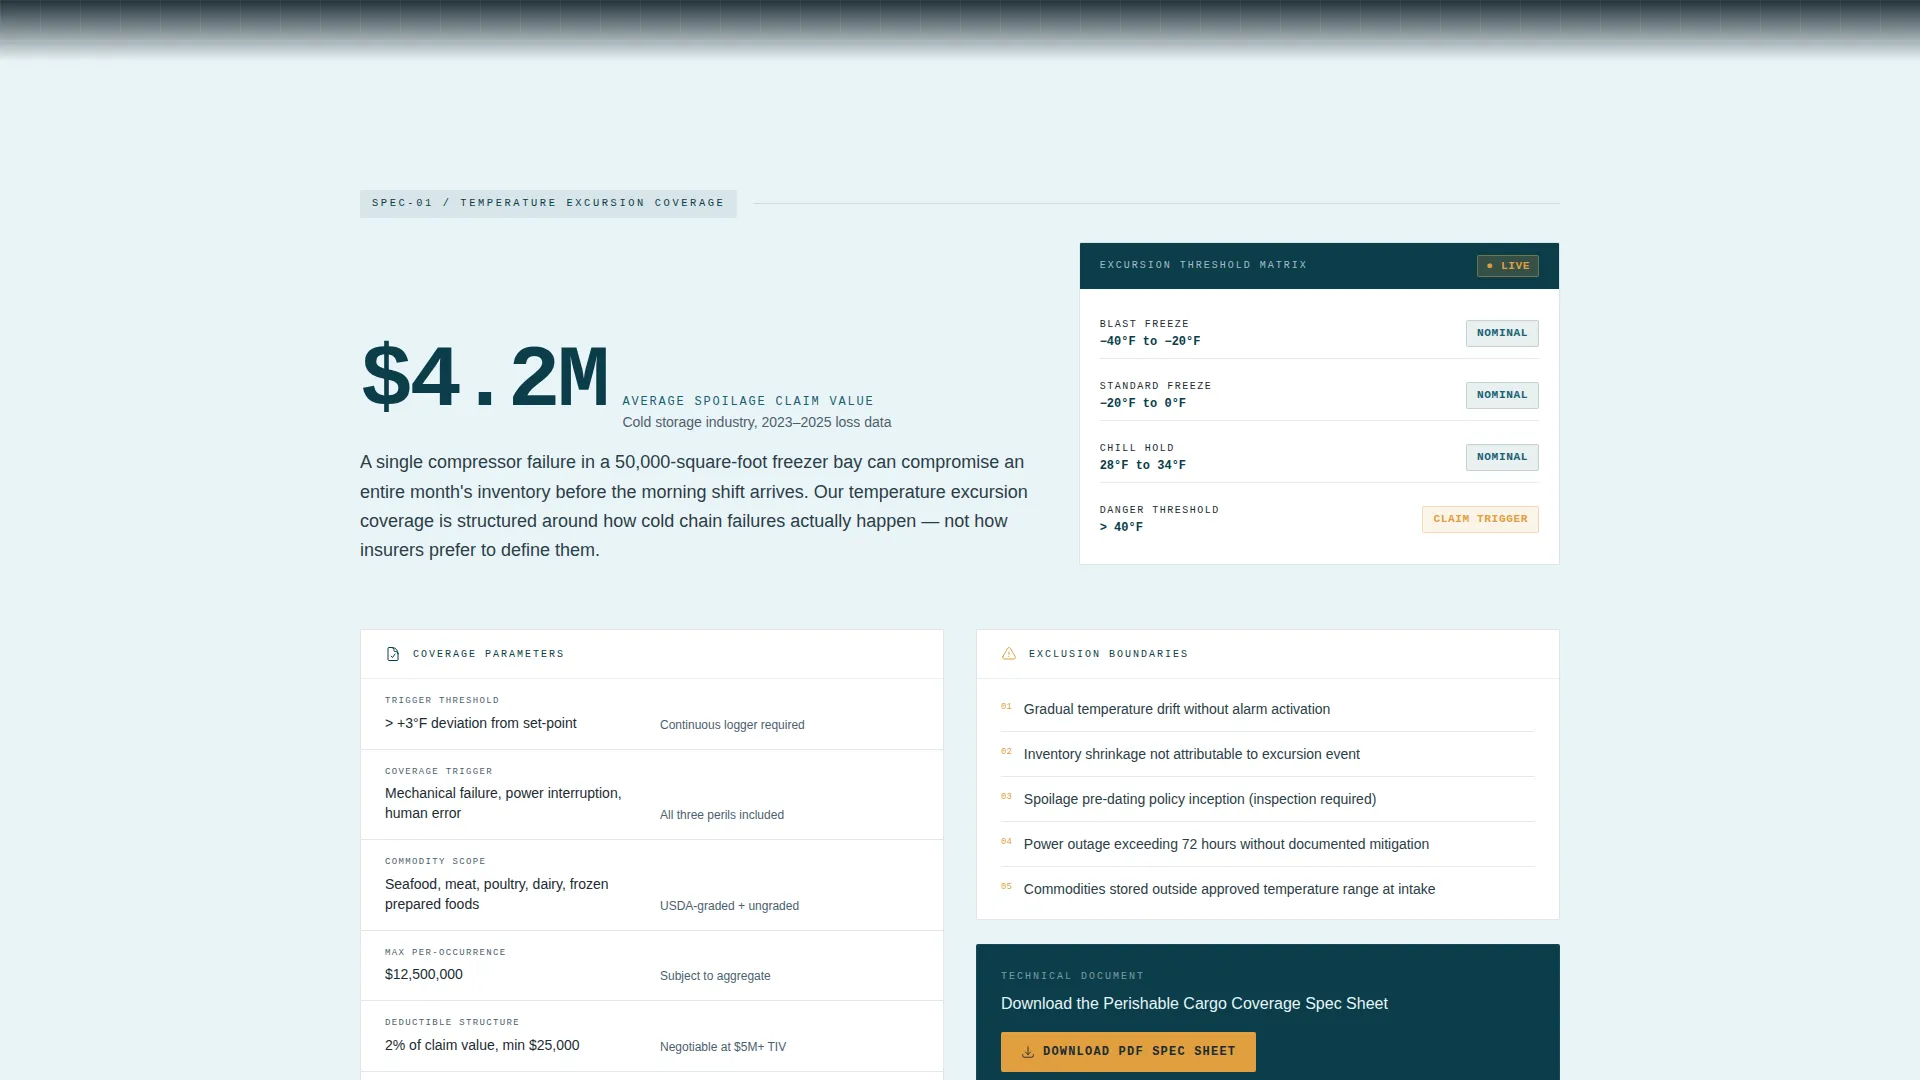This screenshot has height=1080, width=1920.
Task: Click the Coverage Trigger label
Action: tap(439, 771)
